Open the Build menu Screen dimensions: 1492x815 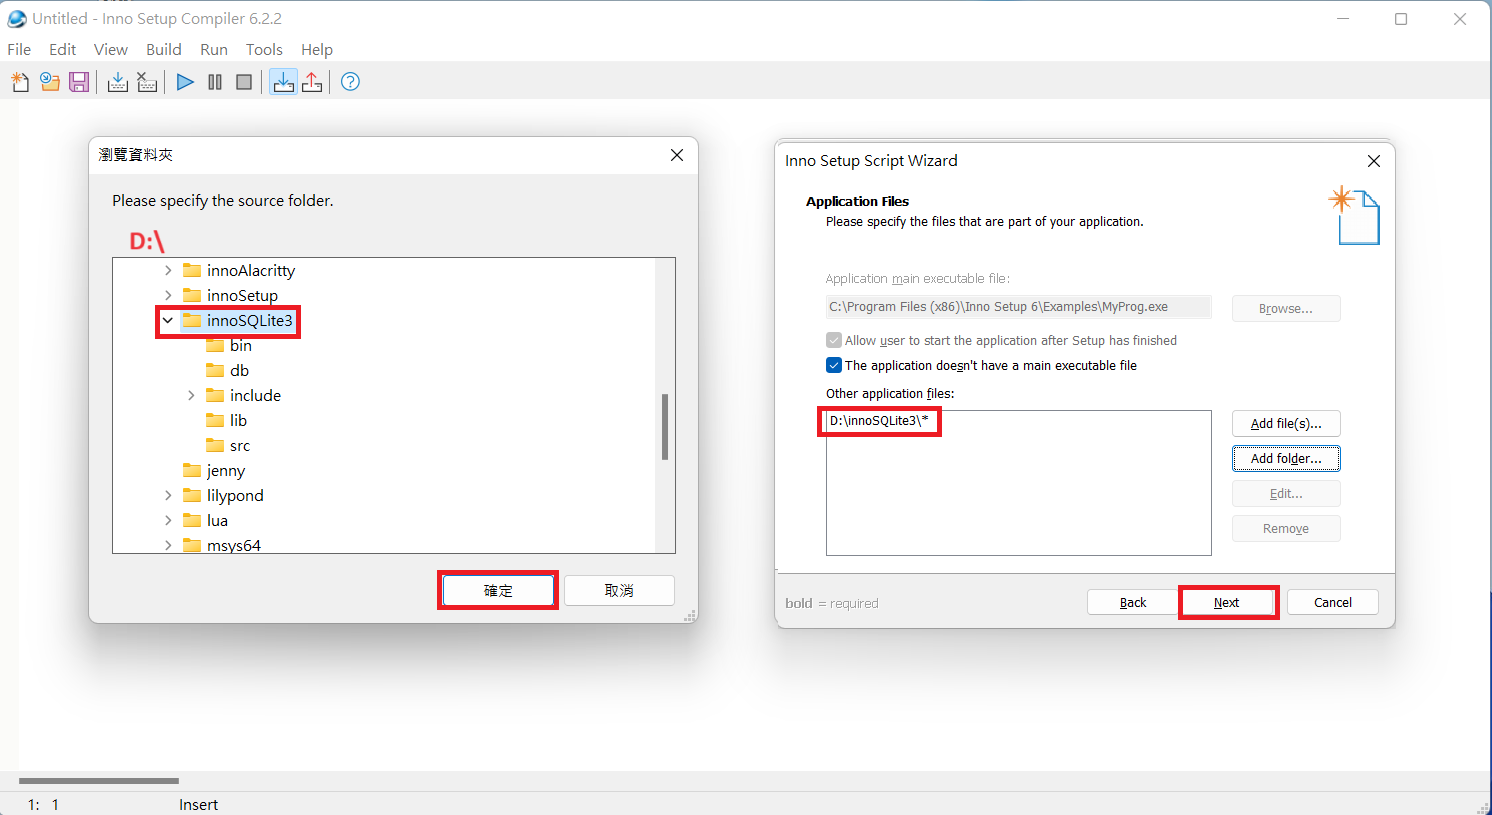[163, 49]
